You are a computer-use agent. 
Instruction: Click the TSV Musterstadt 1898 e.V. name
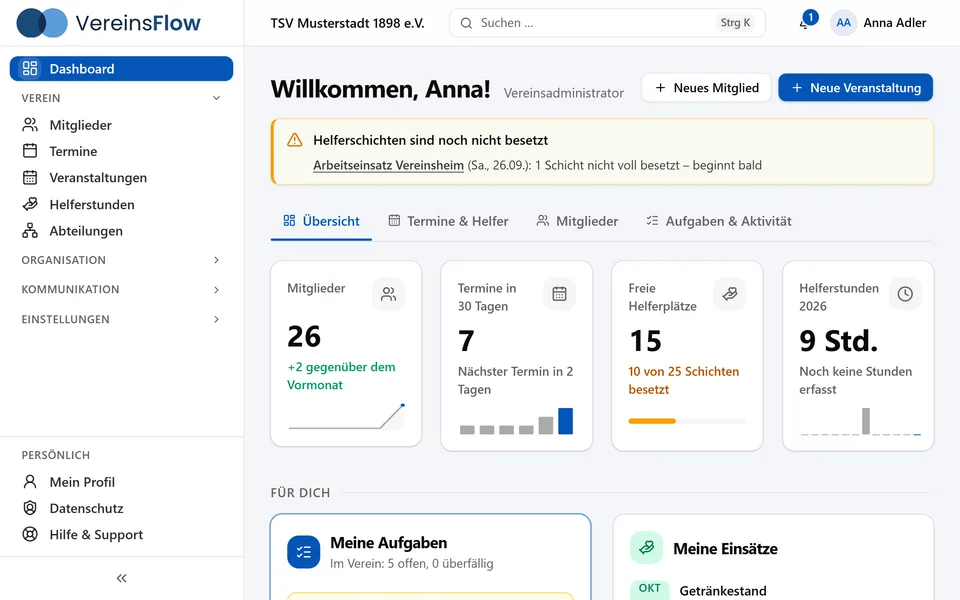tap(347, 23)
